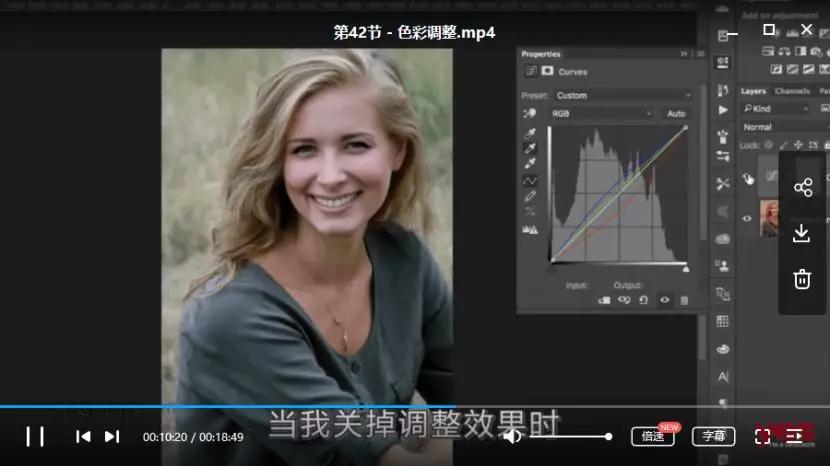830x466 pixels.
Task: Click the video progress bar
Action: [415, 407]
